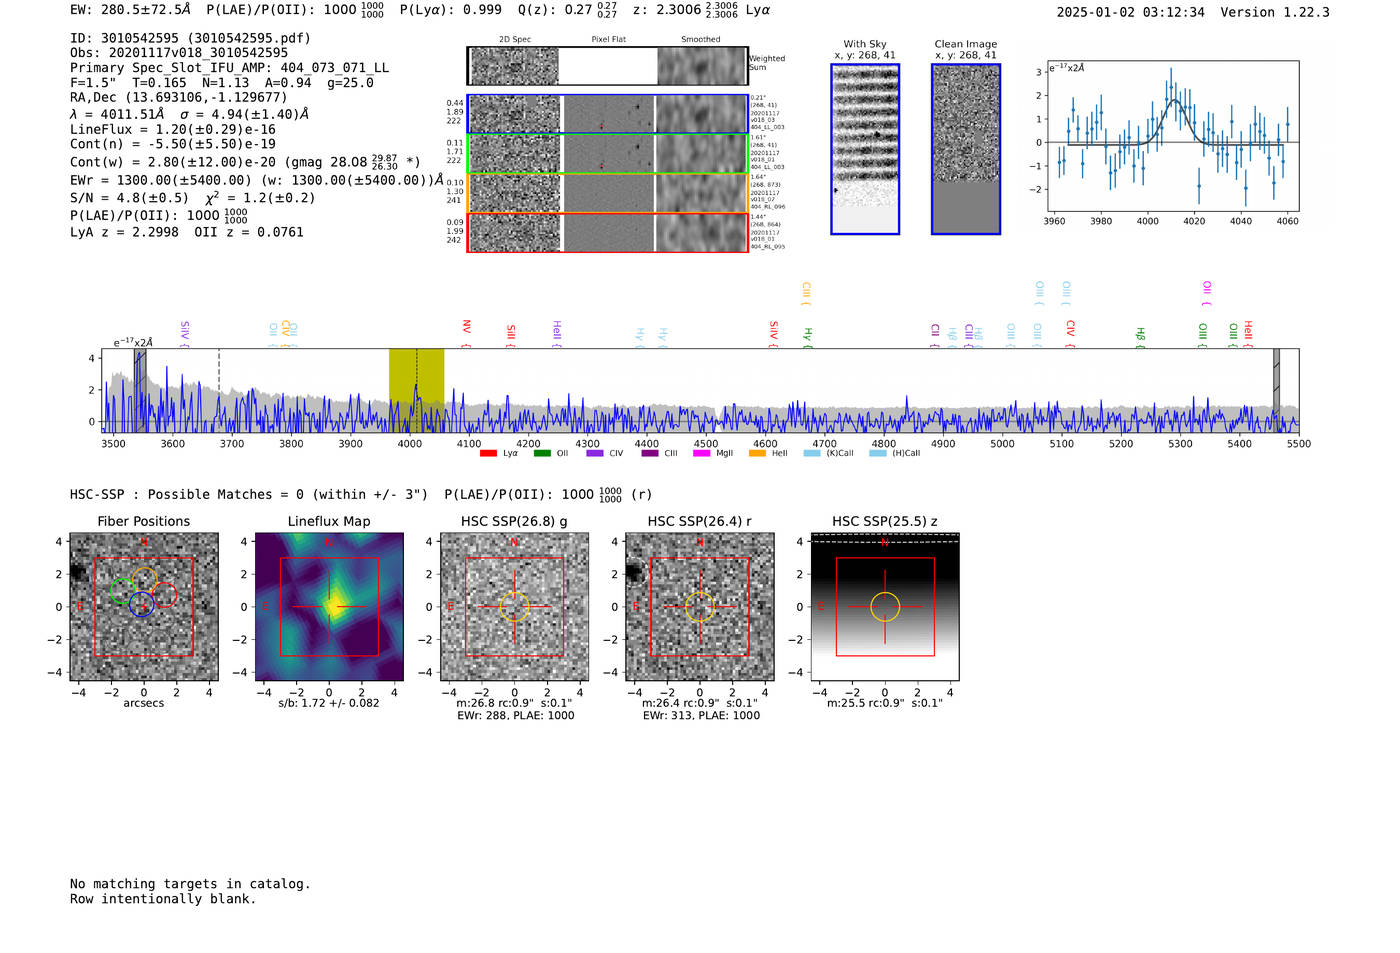Click the 'LyA z = 2.2998' text

(124, 232)
